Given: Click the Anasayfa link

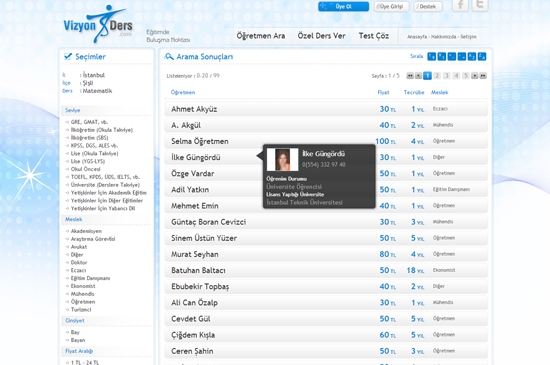Looking at the screenshot, I should point(417,37).
